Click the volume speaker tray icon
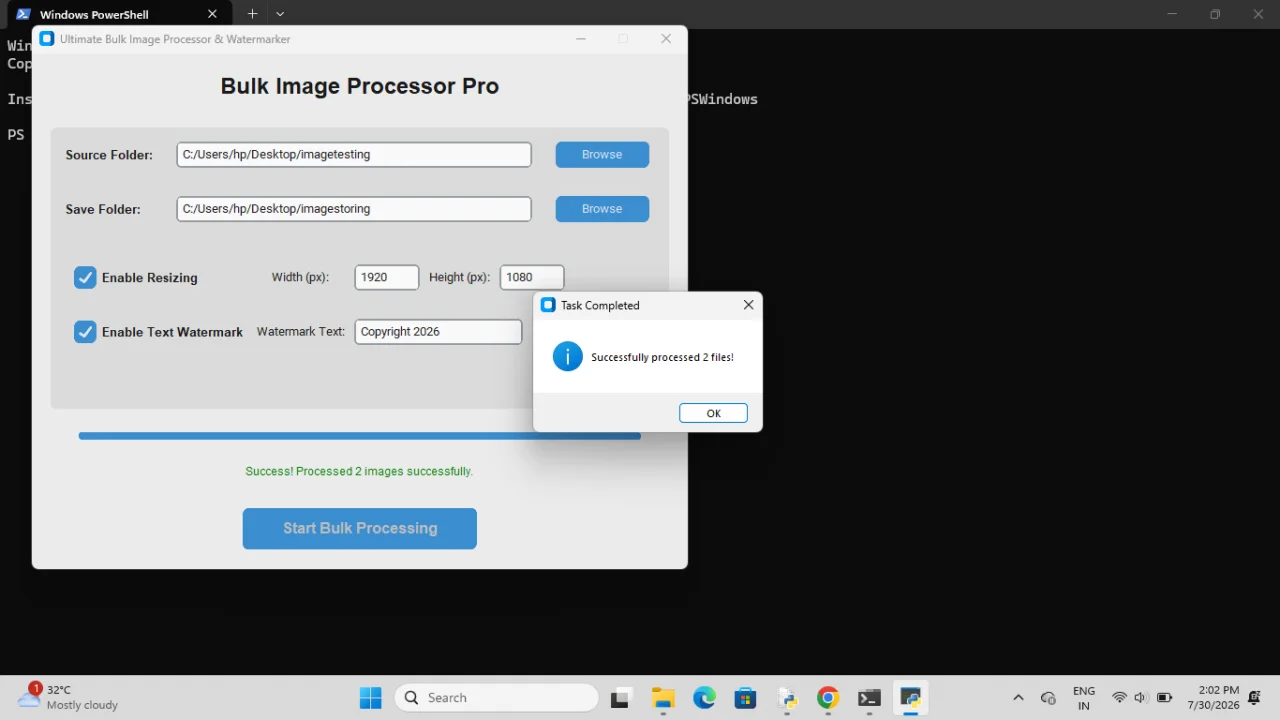The image size is (1280, 720). coord(1141,697)
